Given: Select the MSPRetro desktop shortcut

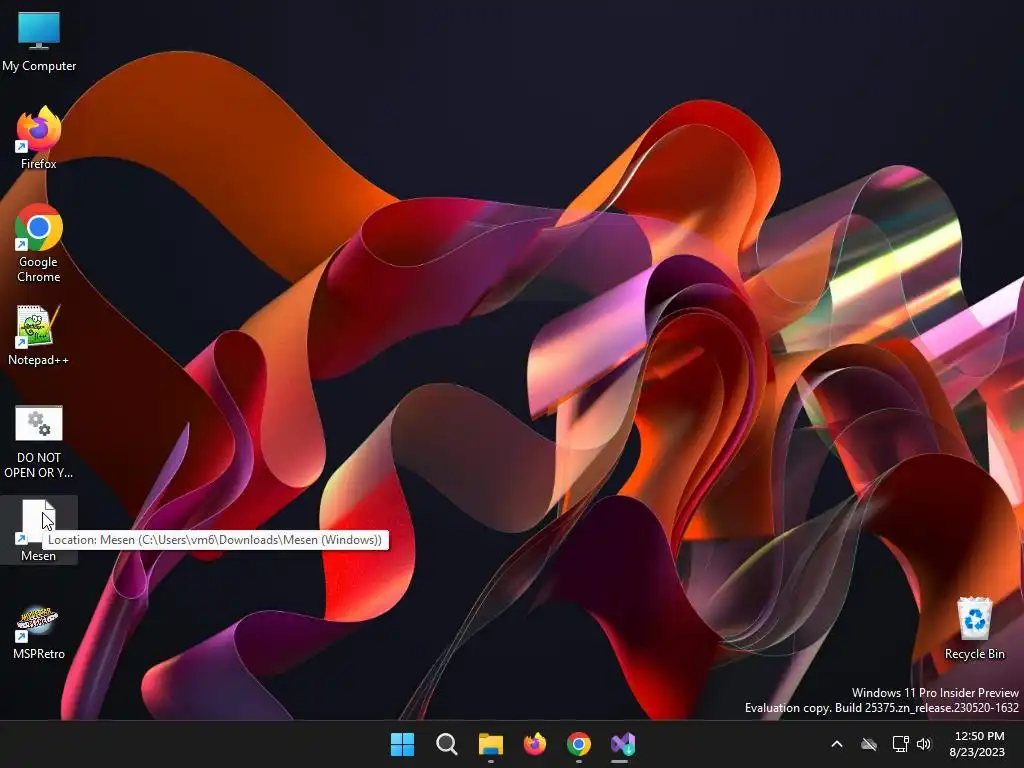Looking at the screenshot, I should point(39,633).
